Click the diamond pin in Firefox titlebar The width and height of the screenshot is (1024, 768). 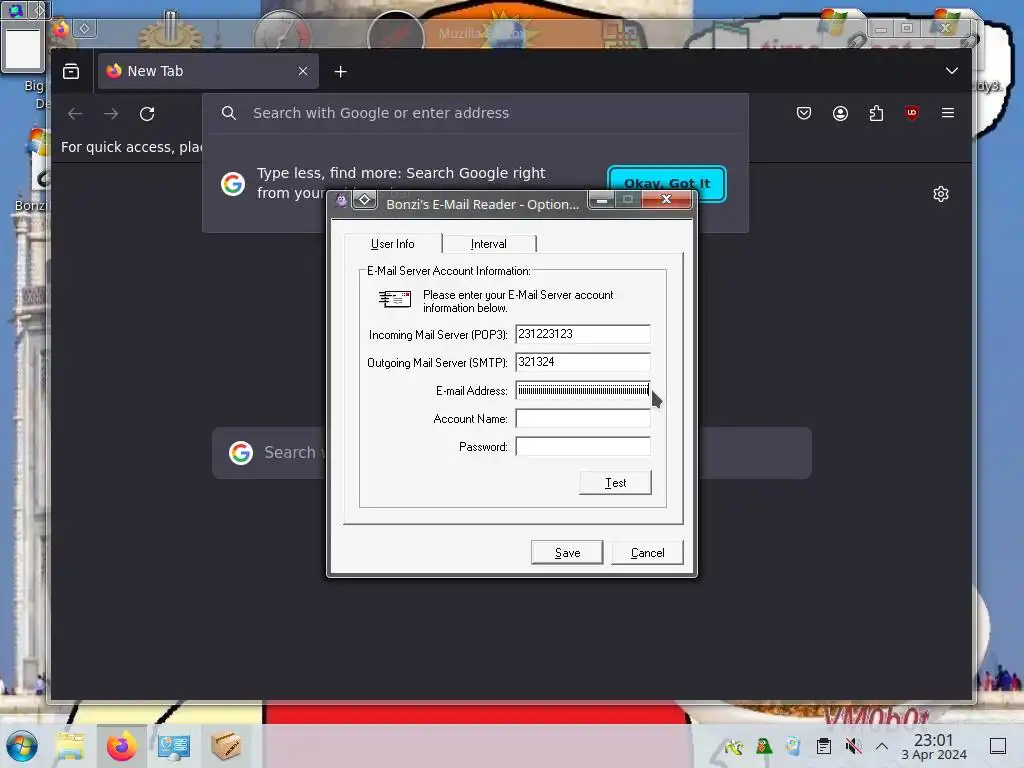(84, 28)
